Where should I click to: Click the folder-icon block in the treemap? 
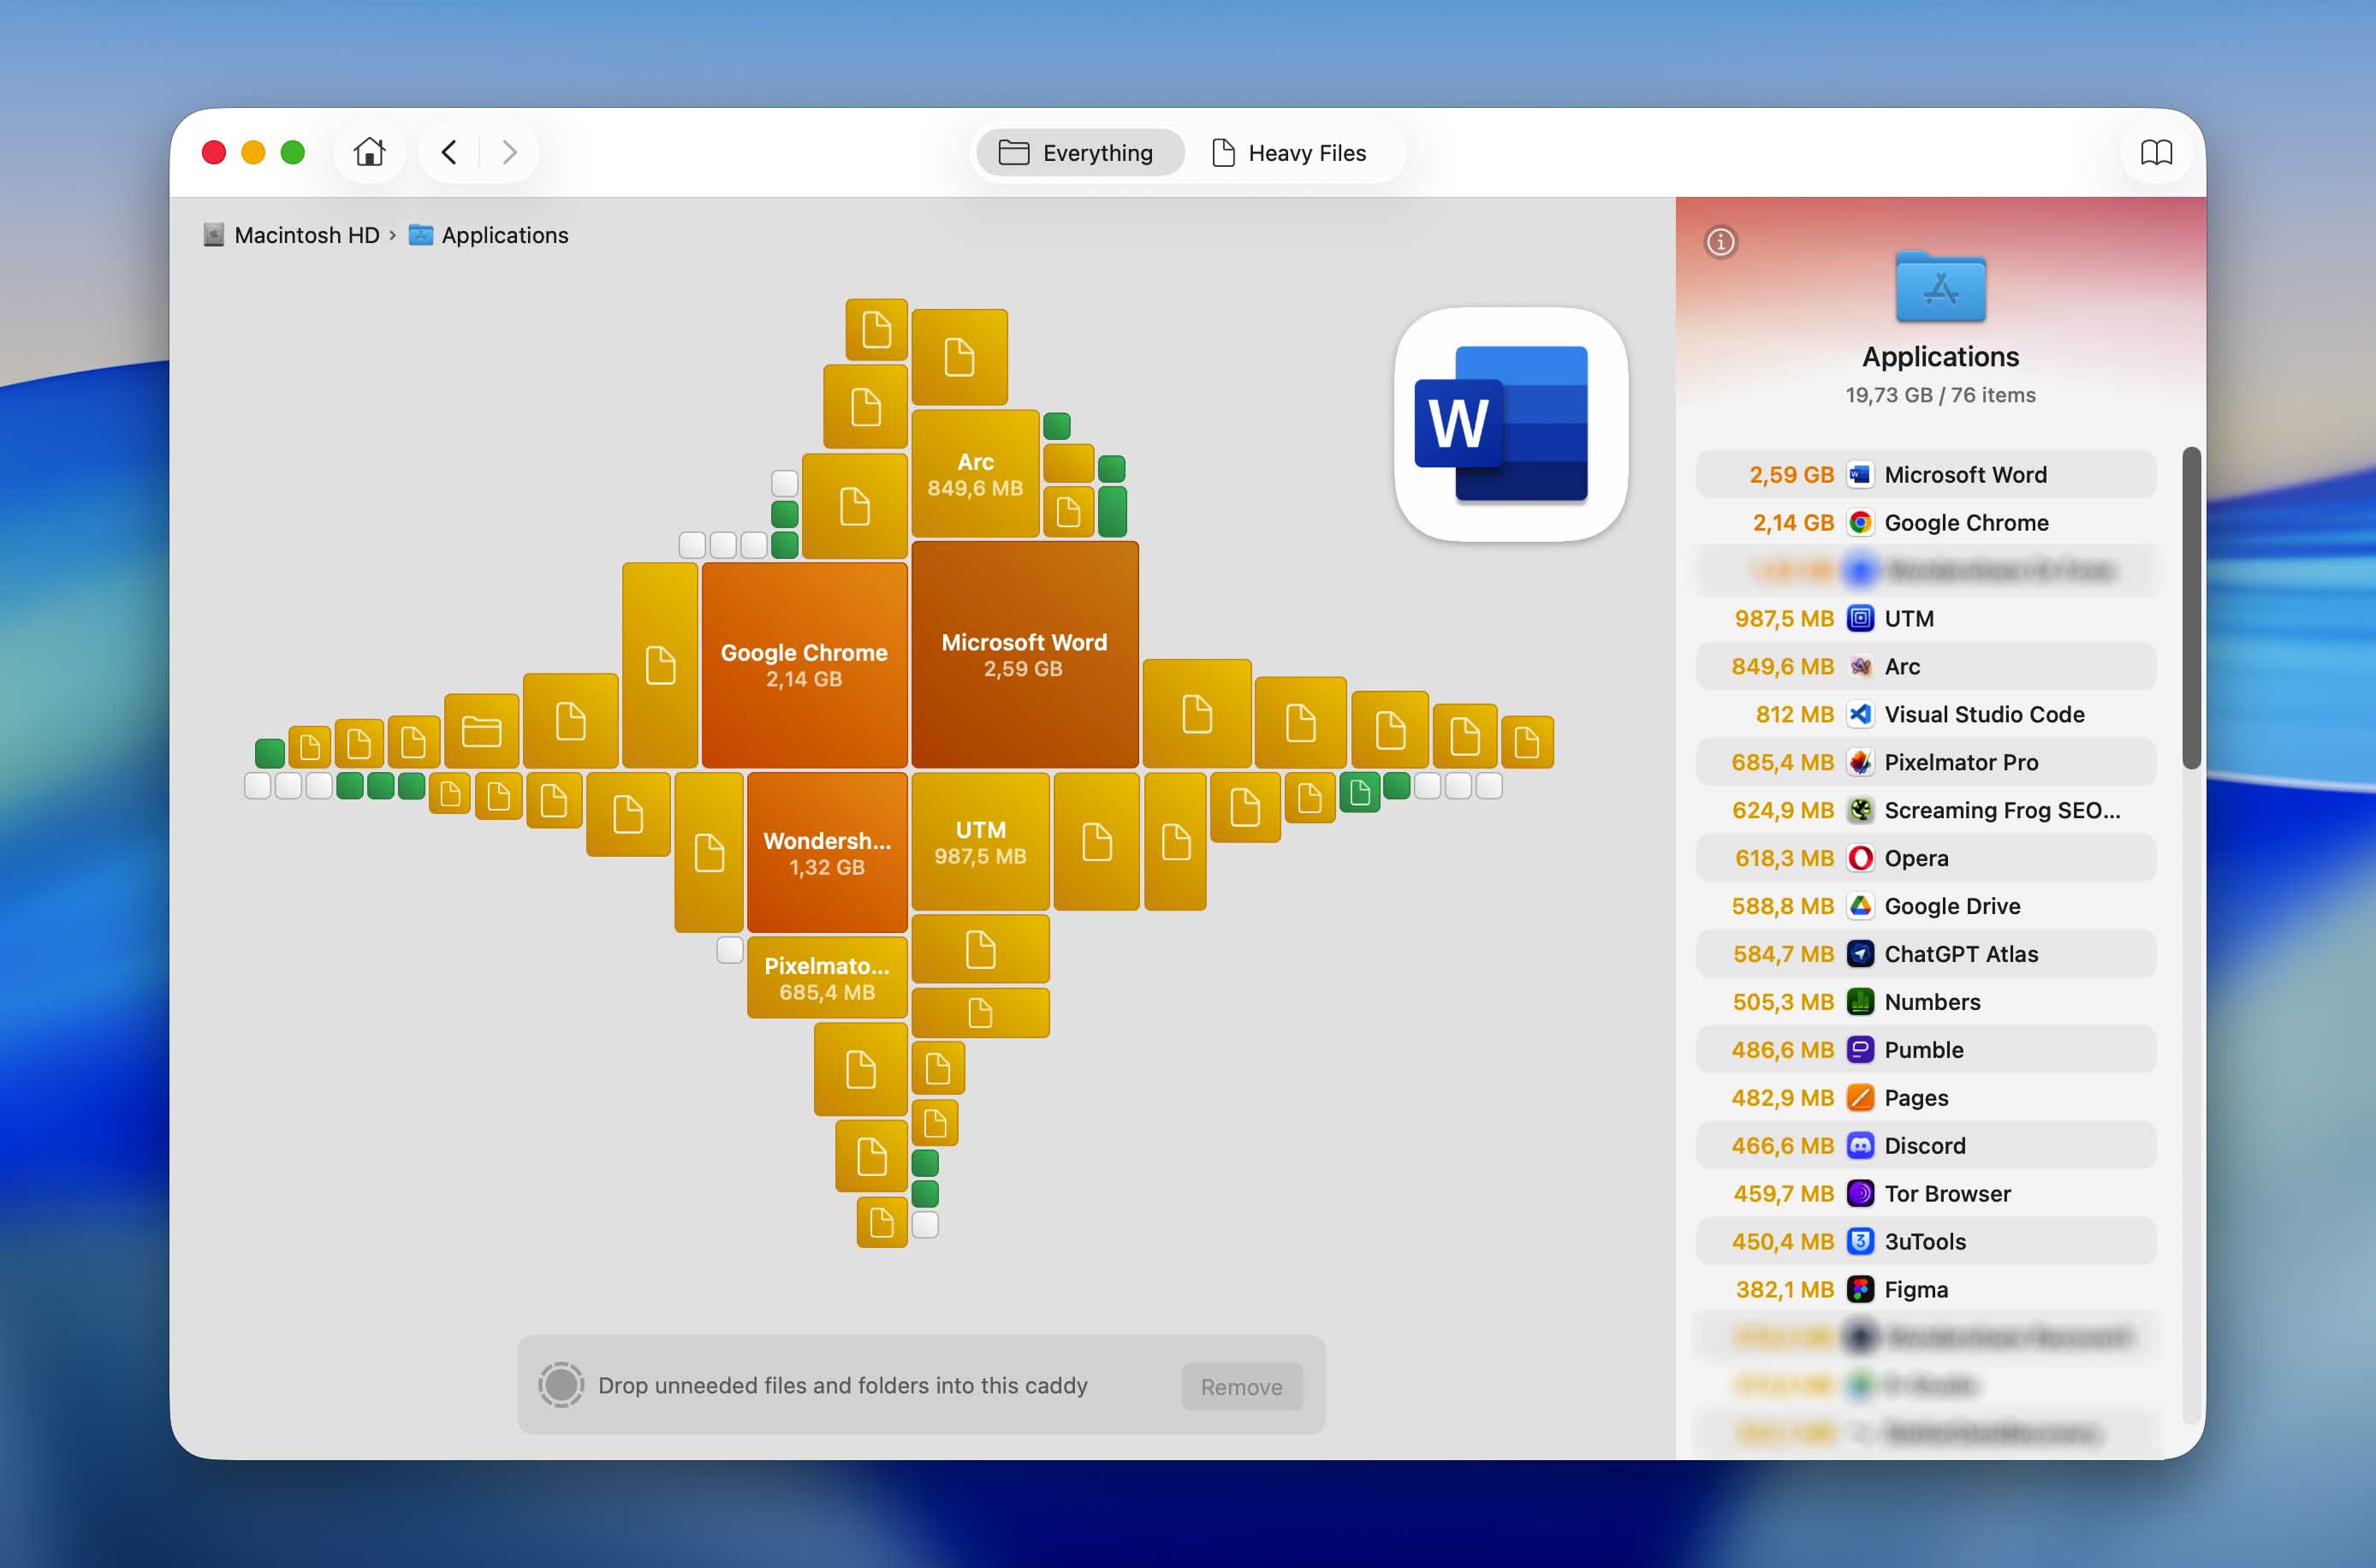481,731
